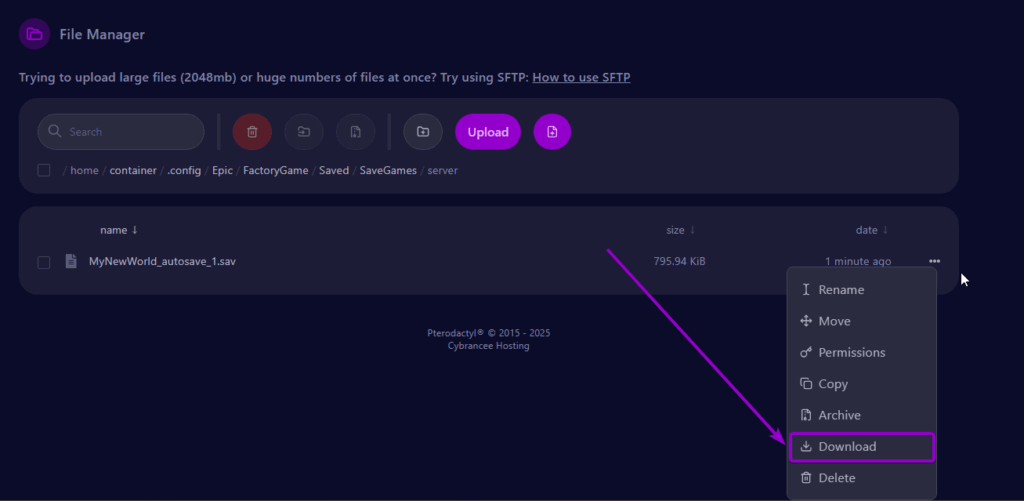Click the red trash delete toolbar button
The height and width of the screenshot is (501, 1024).
[x=252, y=132]
